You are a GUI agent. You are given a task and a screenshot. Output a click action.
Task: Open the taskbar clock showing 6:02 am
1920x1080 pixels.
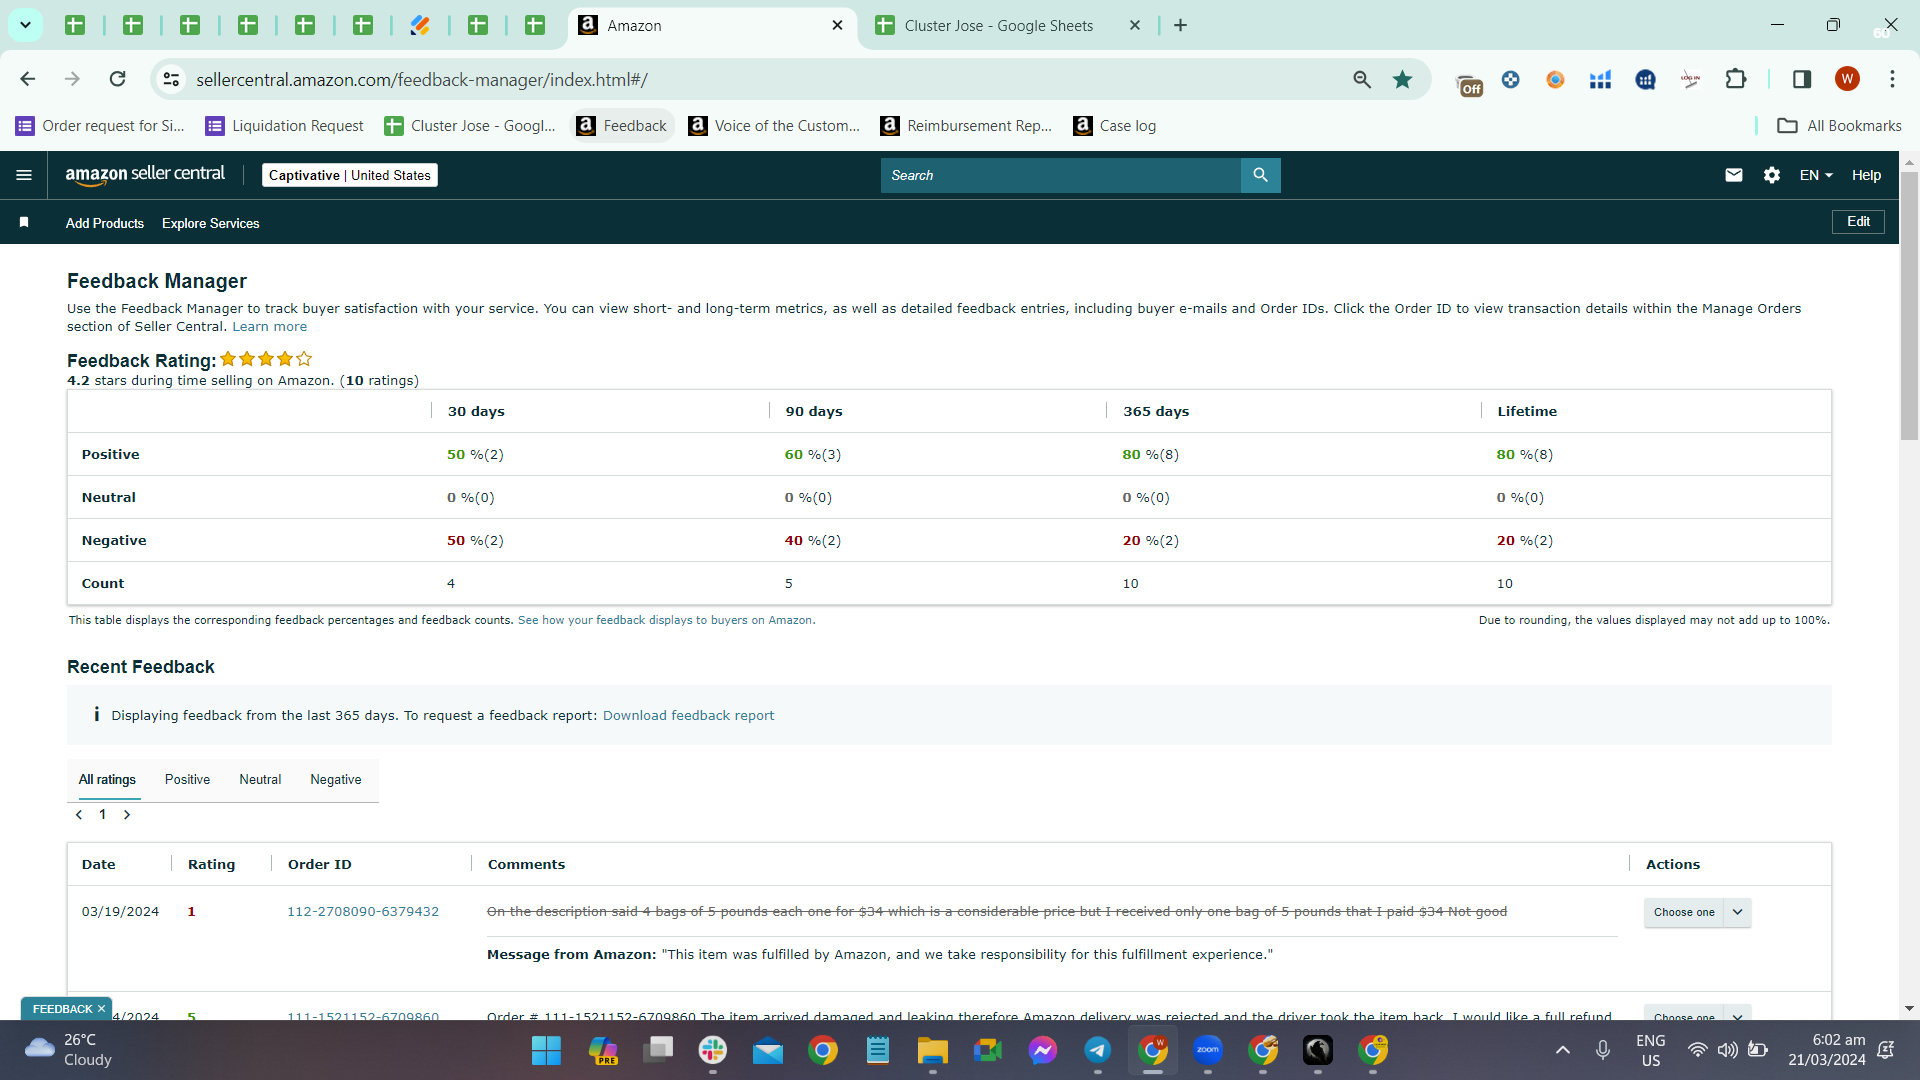click(x=1827, y=1050)
